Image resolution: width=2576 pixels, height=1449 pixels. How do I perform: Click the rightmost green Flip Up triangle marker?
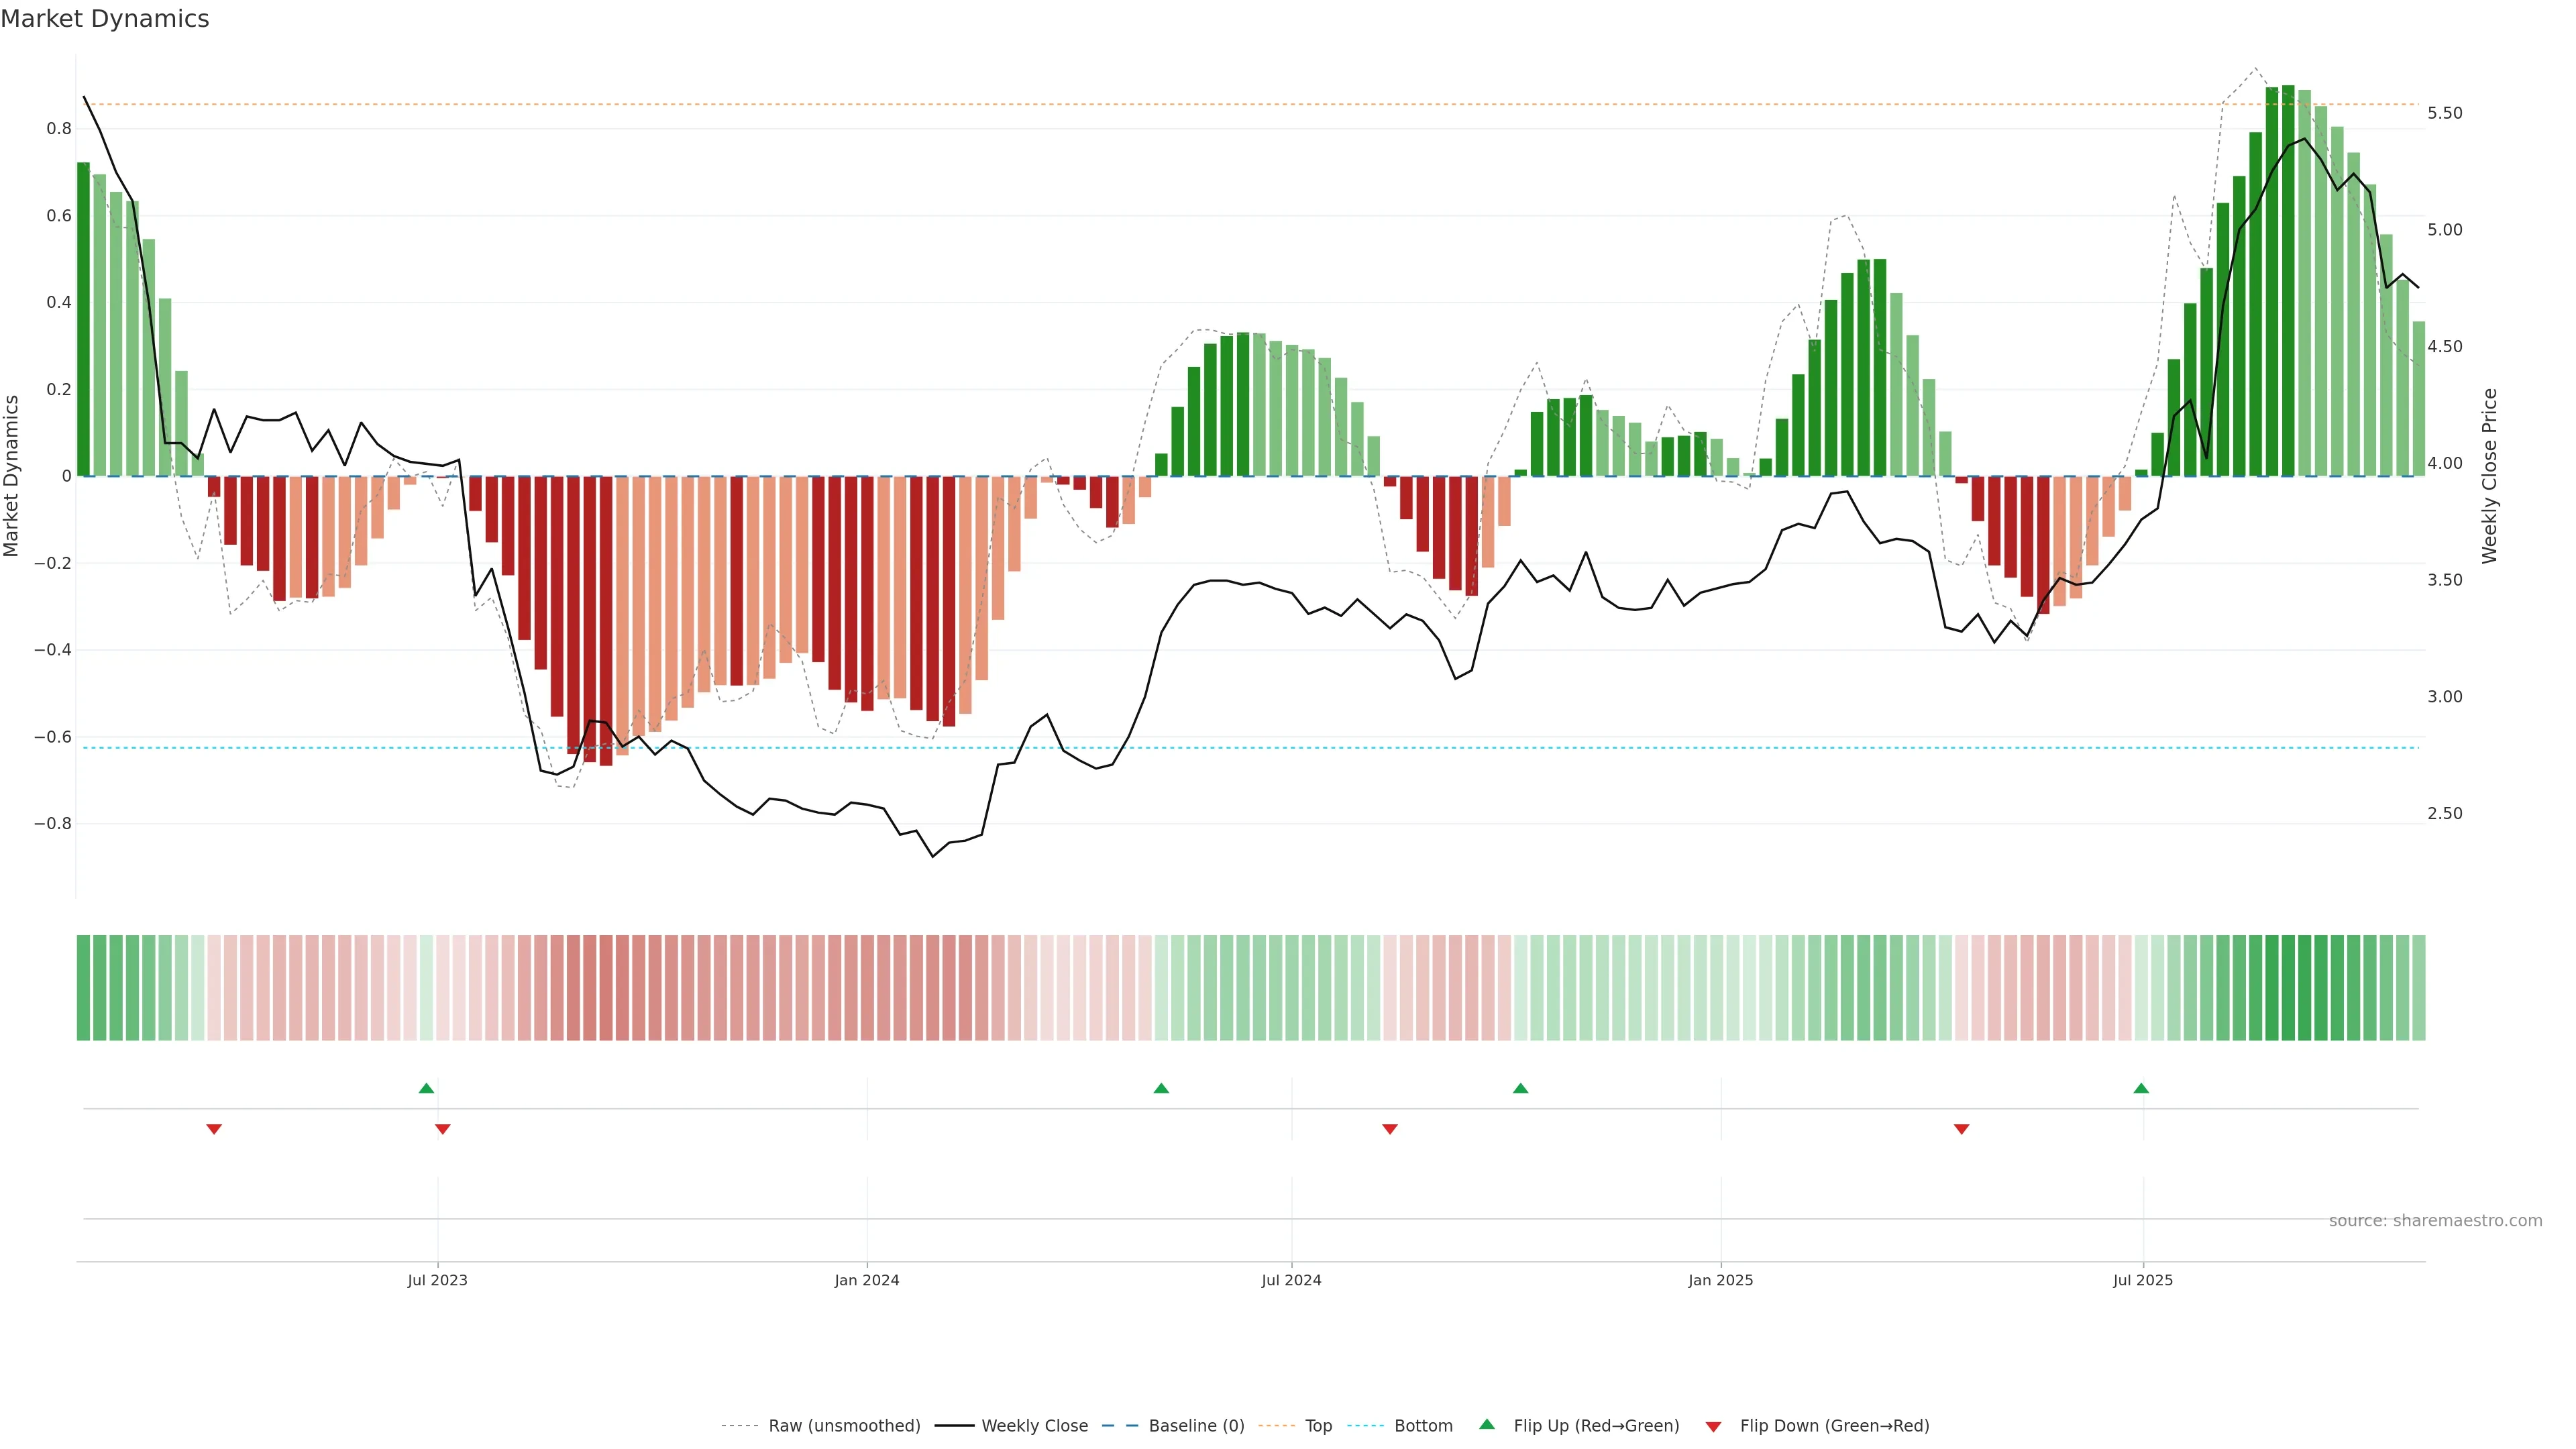tap(2141, 1088)
